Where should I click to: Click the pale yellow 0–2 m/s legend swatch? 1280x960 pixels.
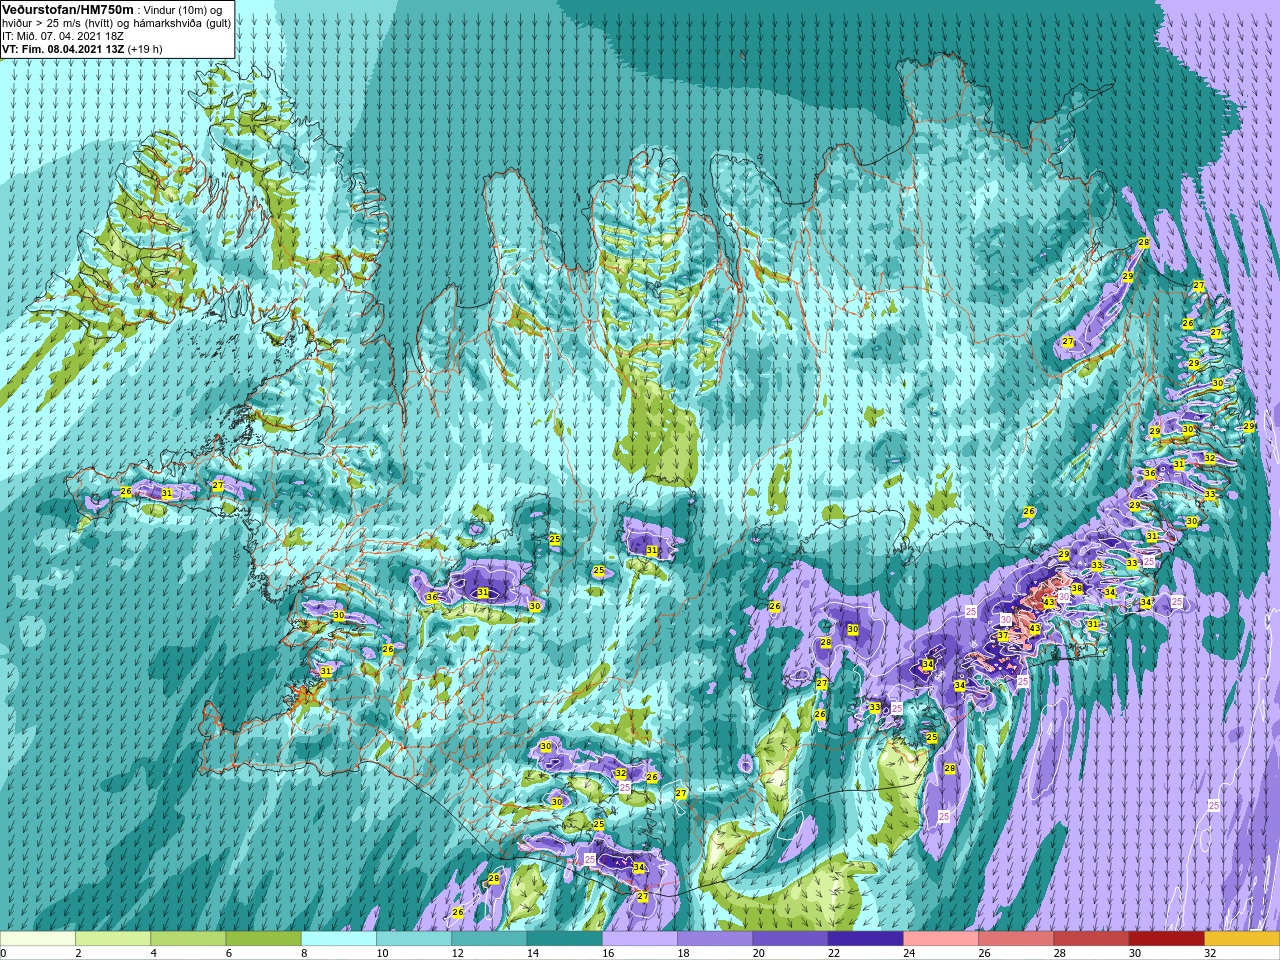[x=38, y=939]
